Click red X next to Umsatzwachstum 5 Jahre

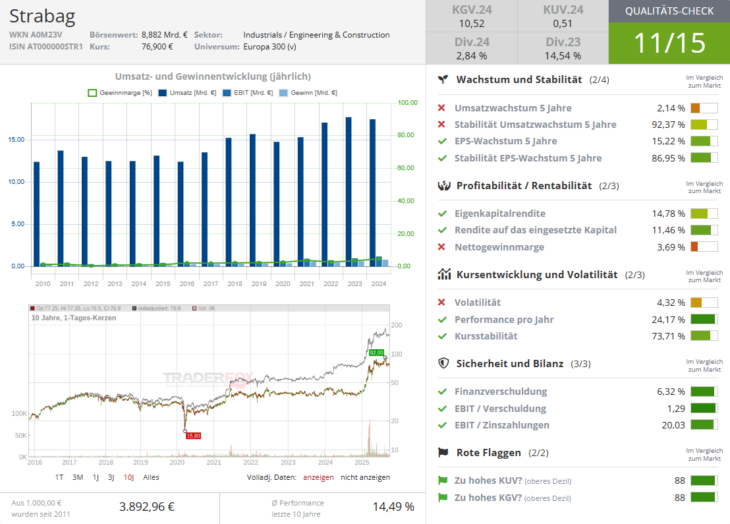point(441,108)
